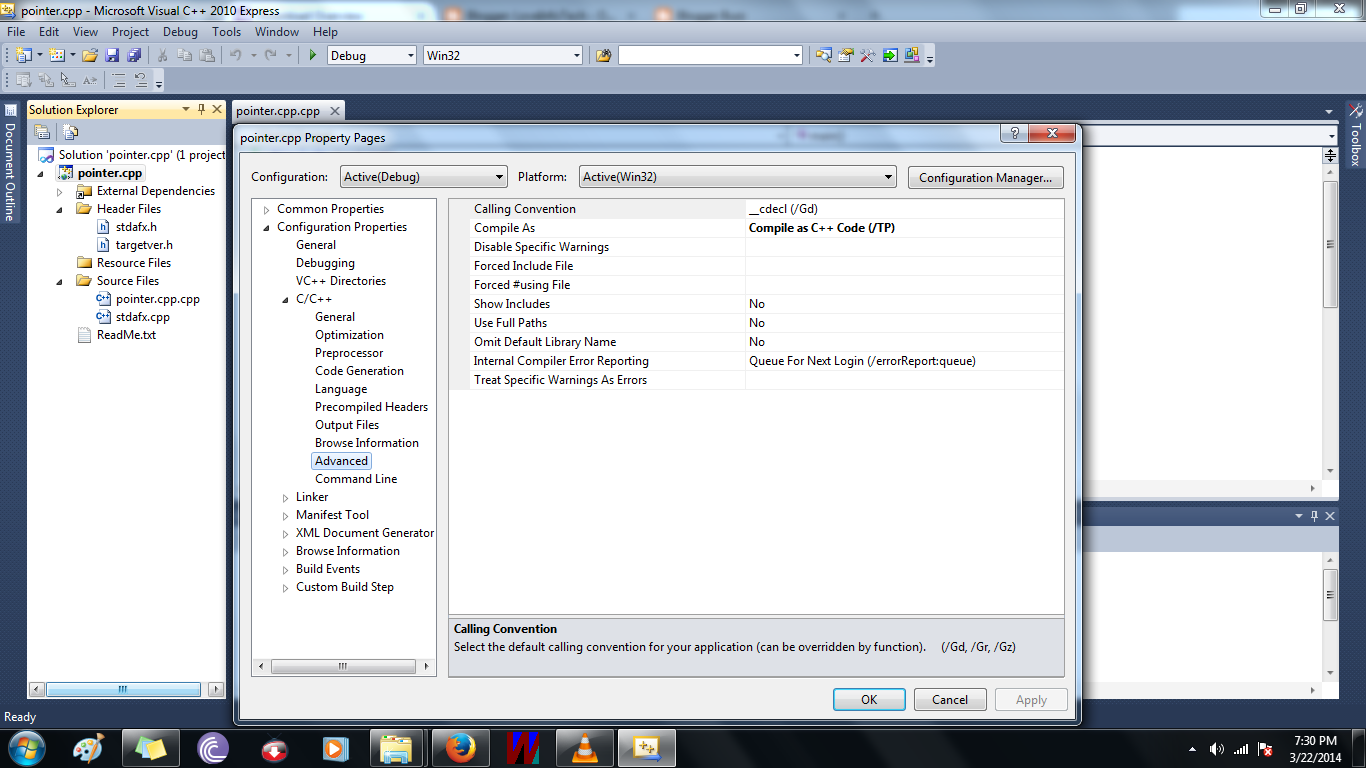Click the Start Page toolbar icon
The image size is (1366, 768).
pos(890,56)
